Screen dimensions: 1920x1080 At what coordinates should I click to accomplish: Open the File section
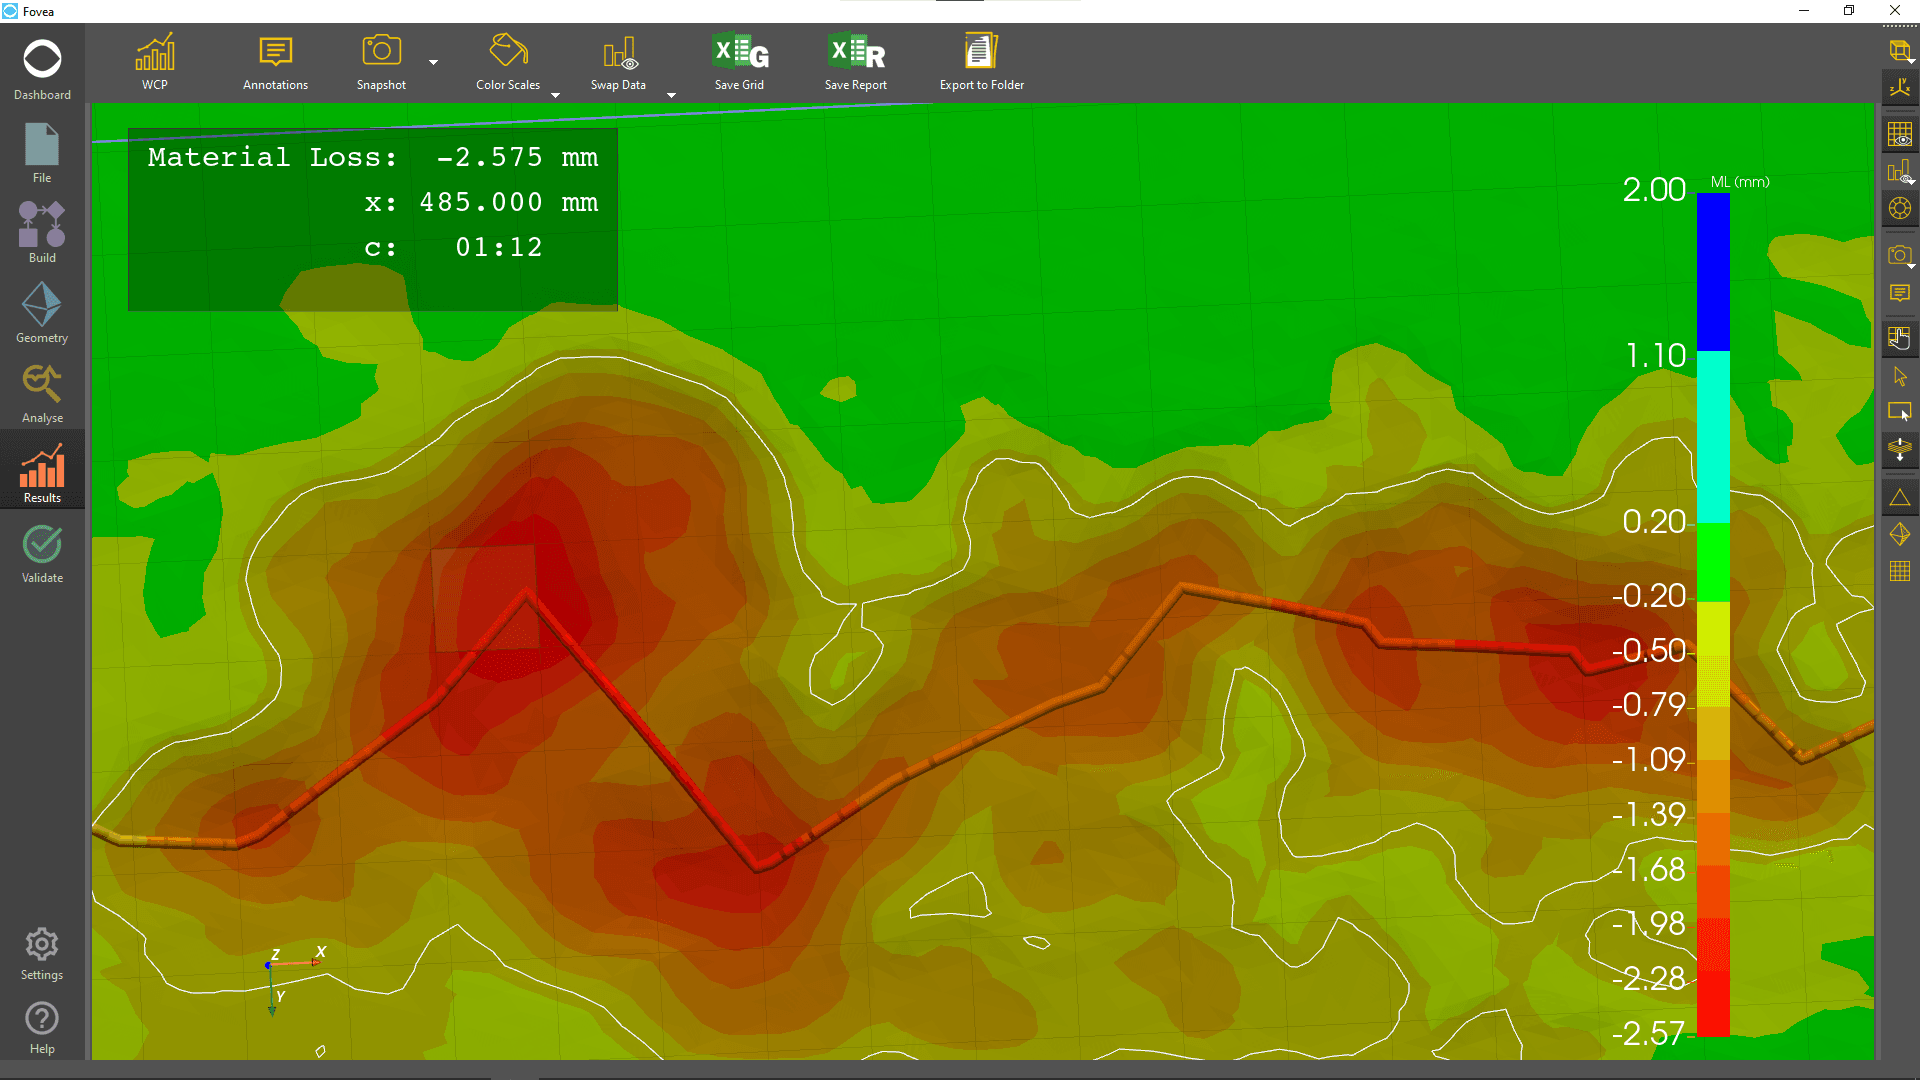pyautogui.click(x=42, y=153)
